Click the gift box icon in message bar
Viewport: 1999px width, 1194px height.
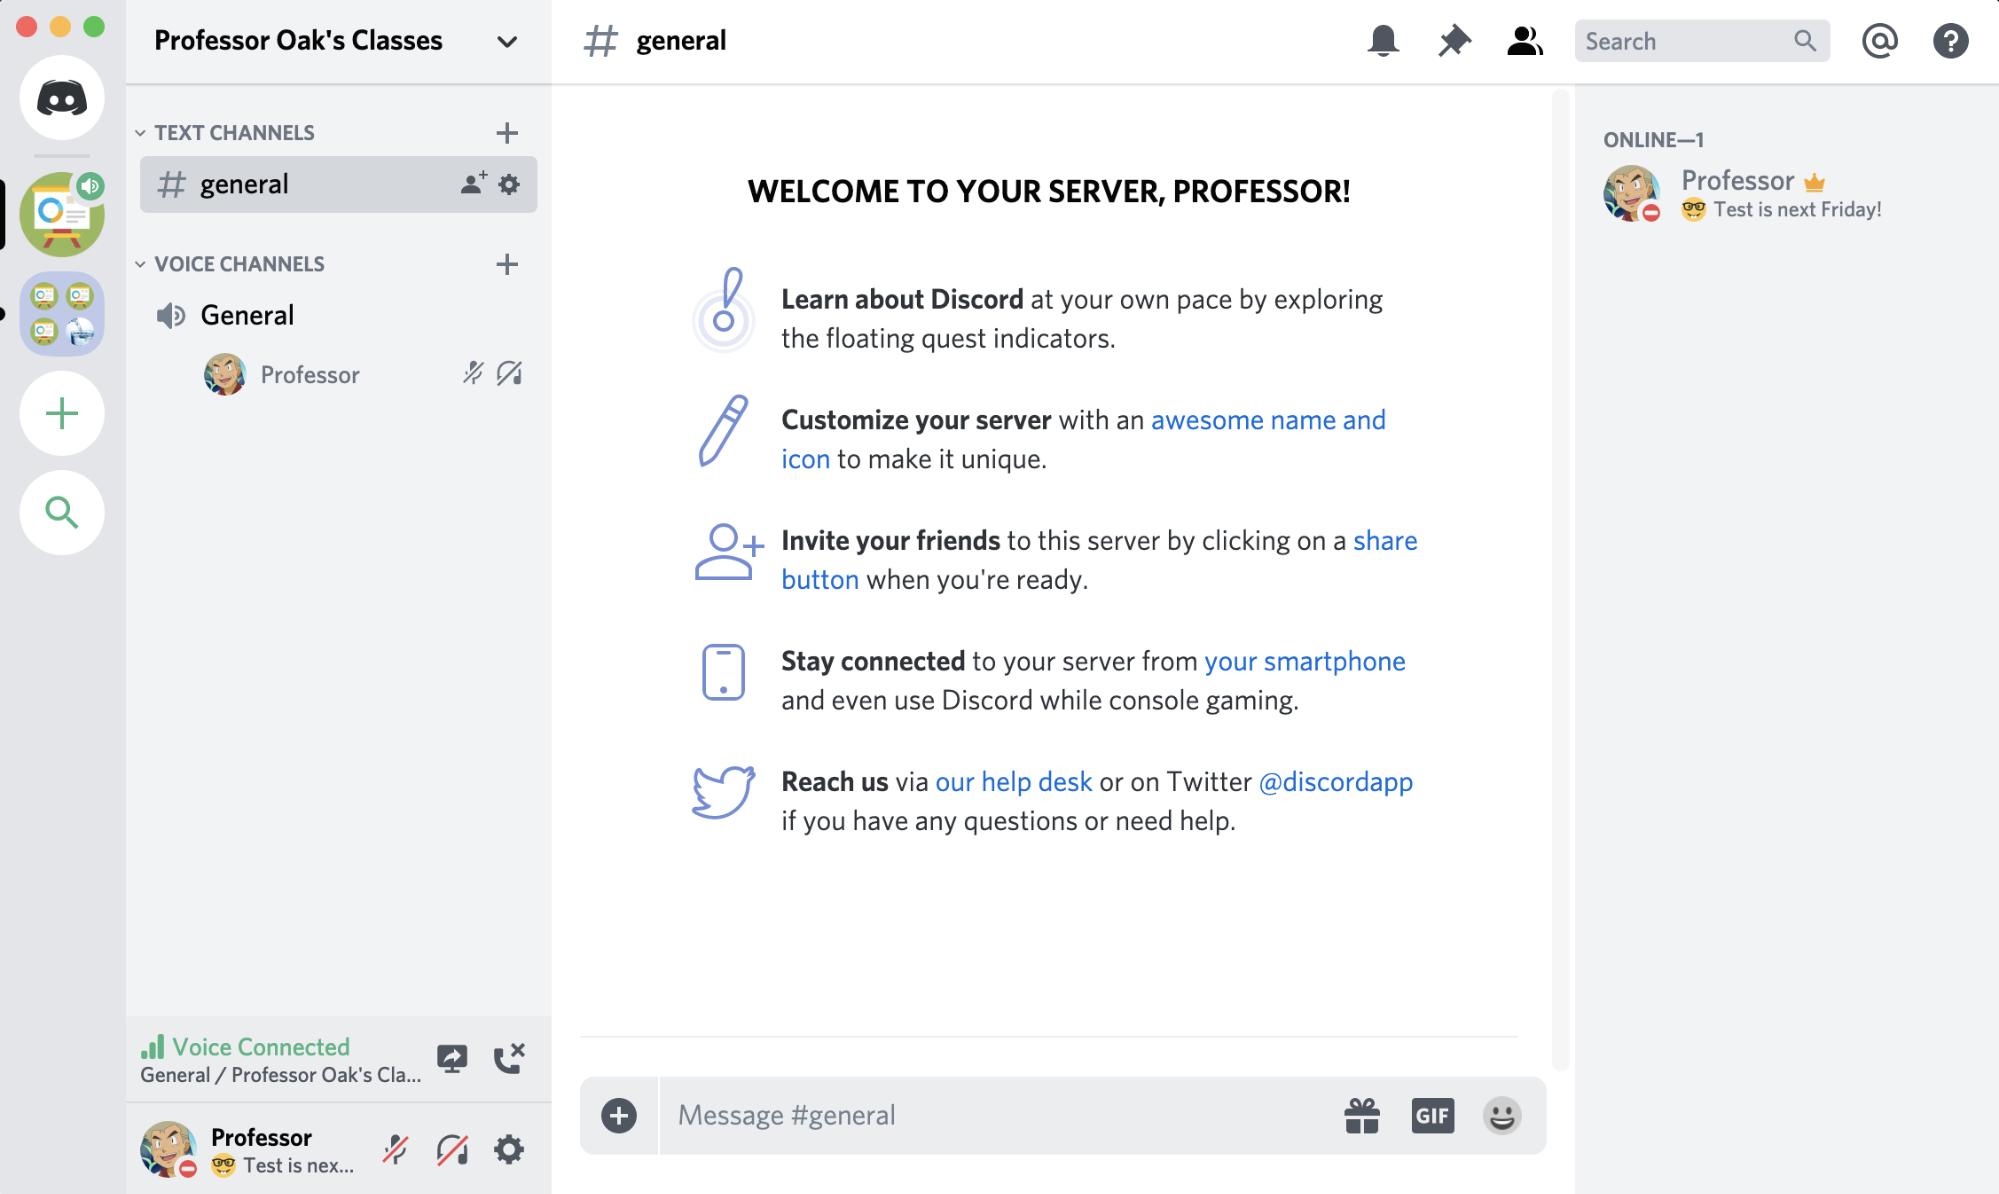[x=1361, y=1114]
